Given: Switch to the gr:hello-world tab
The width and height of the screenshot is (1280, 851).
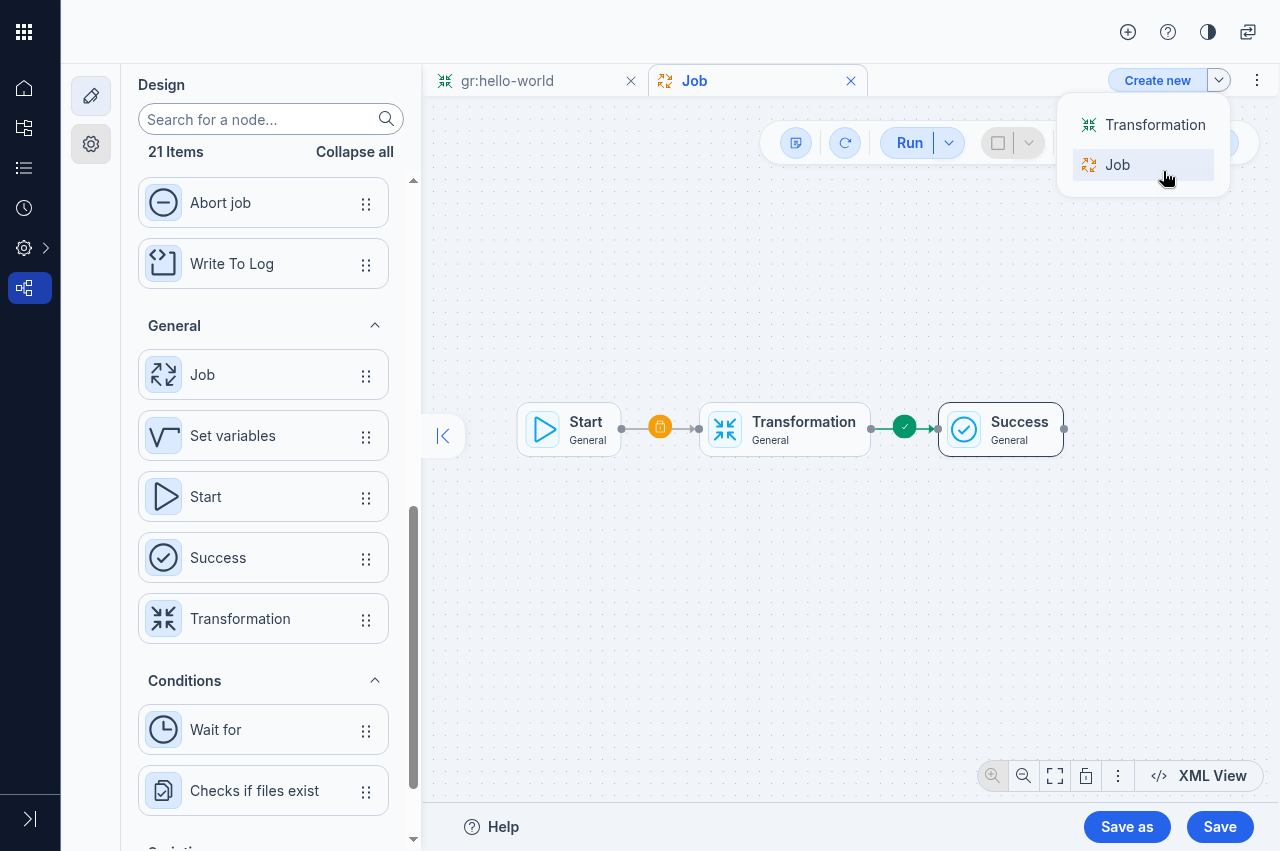Looking at the screenshot, I should (x=507, y=81).
